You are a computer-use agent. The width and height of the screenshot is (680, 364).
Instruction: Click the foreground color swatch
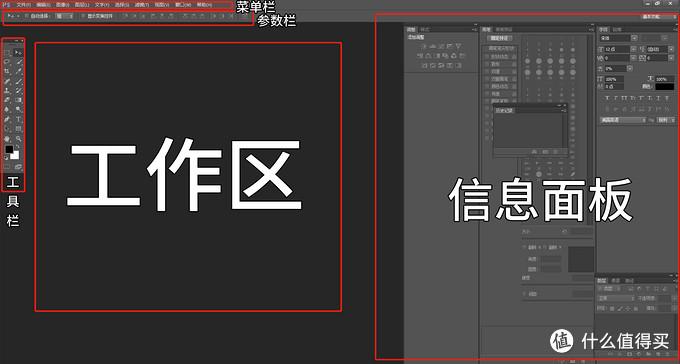[x=9, y=149]
